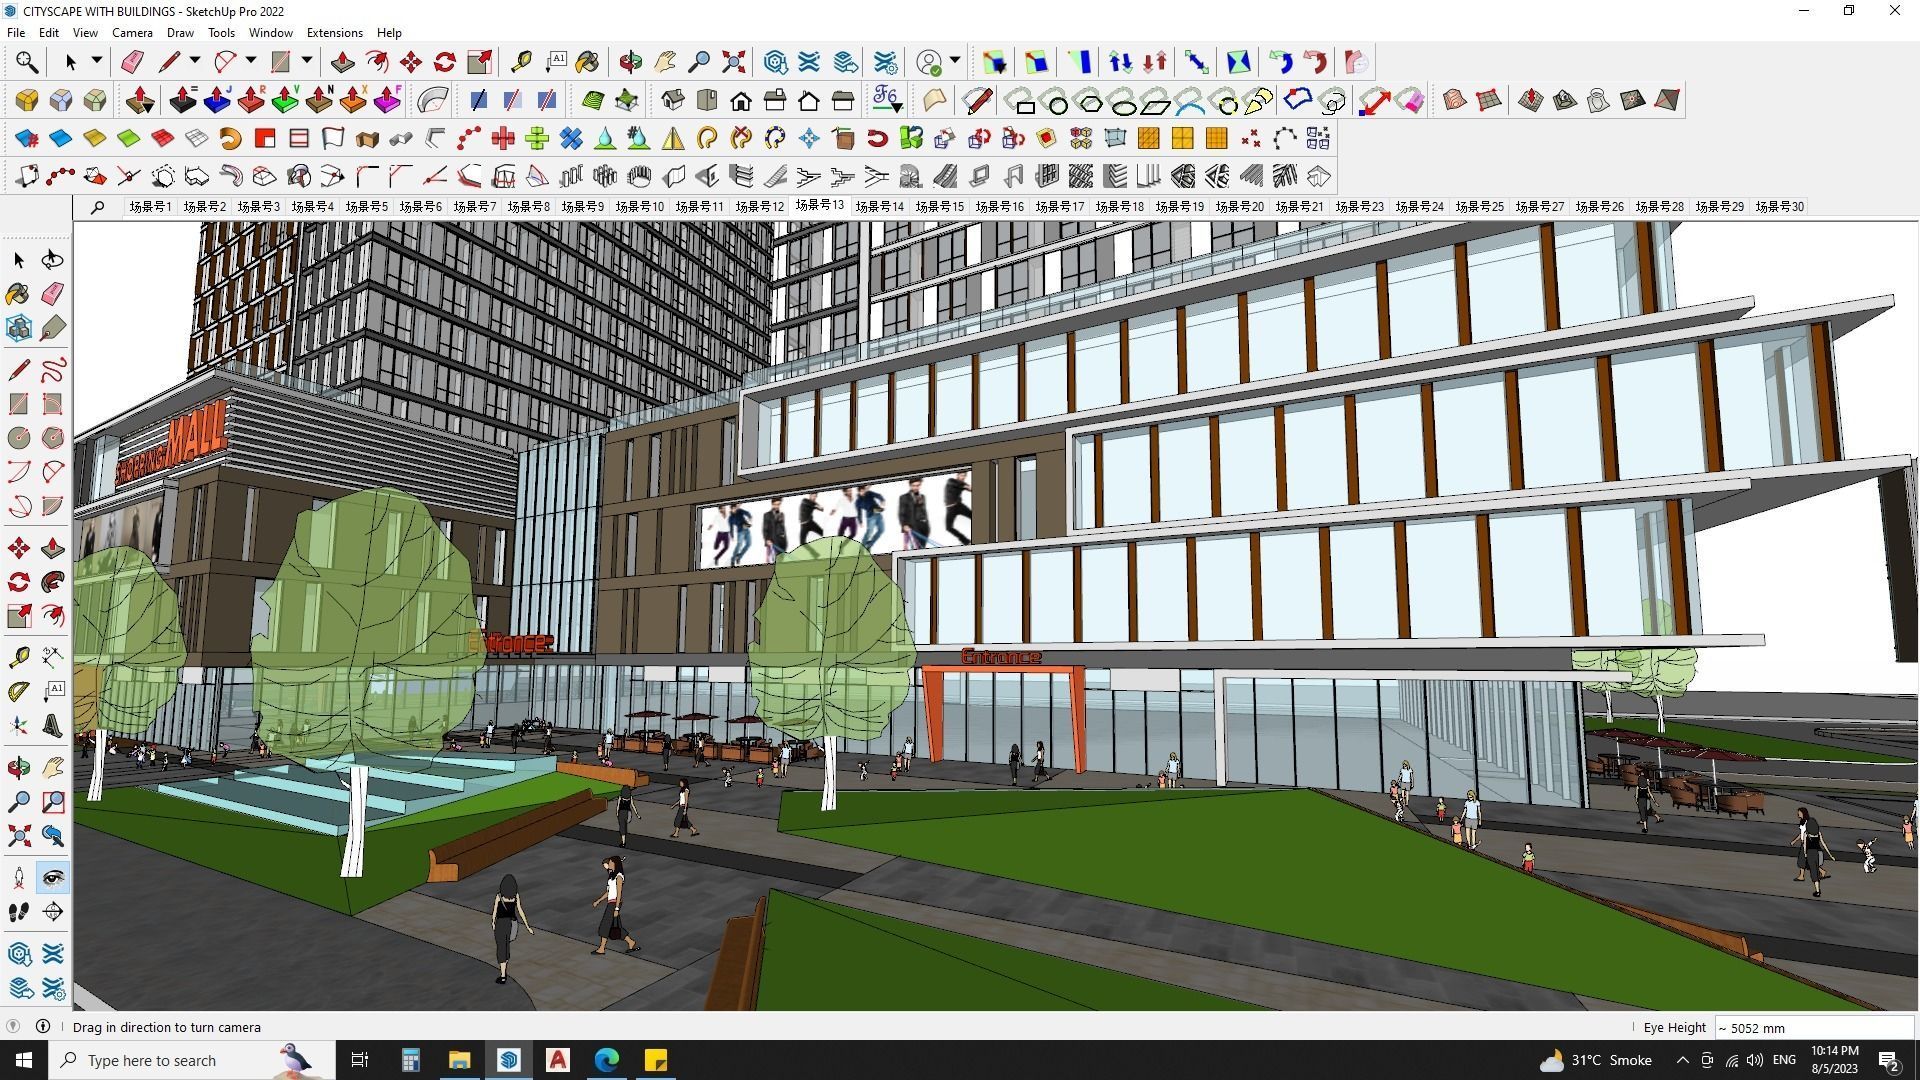Image resolution: width=1920 pixels, height=1080 pixels.
Task: Click the Eye Height value field
Action: [x=1814, y=1027]
